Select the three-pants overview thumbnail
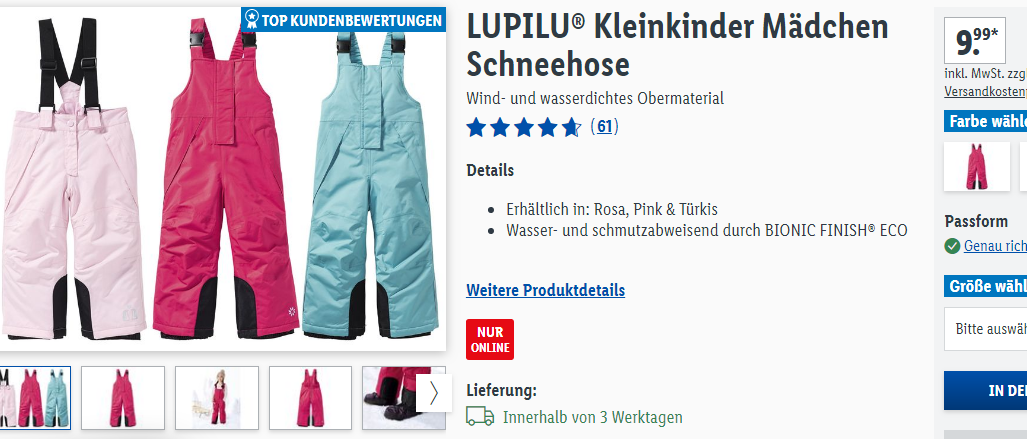This screenshot has height=439, width=1027. (35, 398)
